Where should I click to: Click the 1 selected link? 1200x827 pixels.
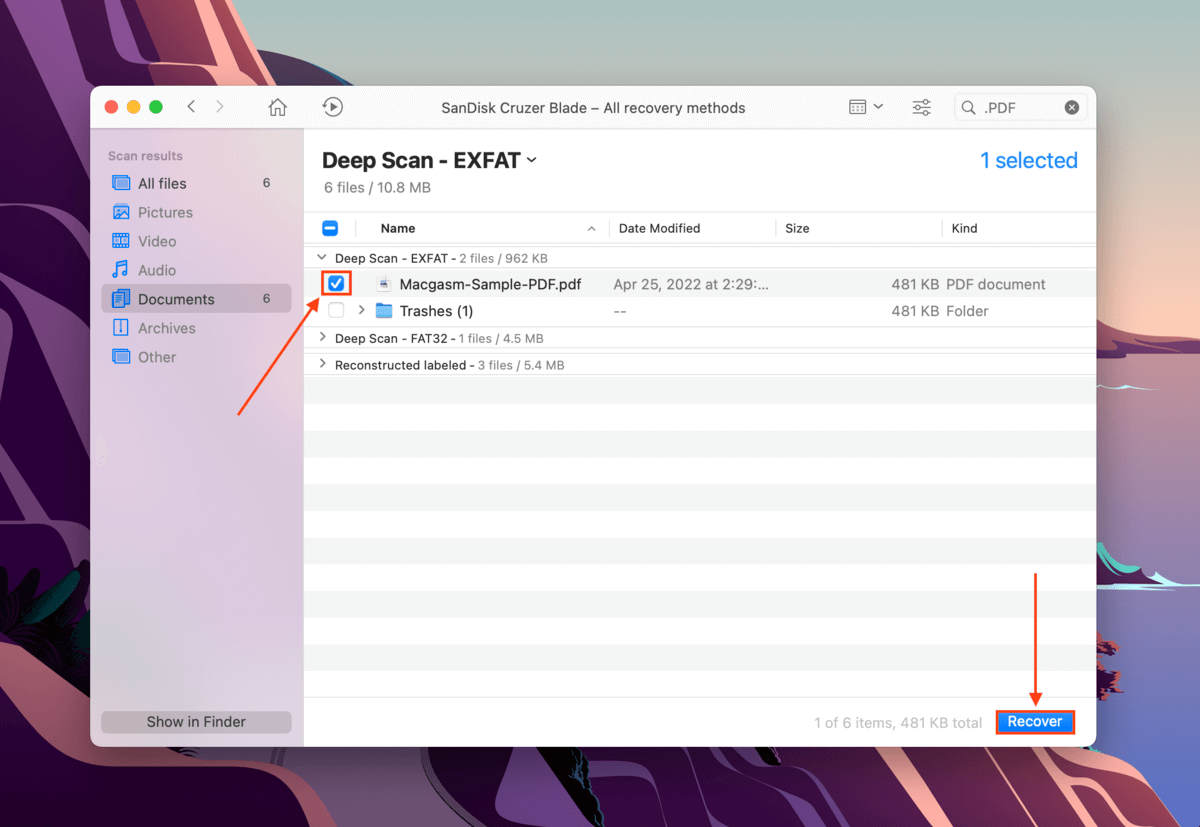[x=1028, y=160]
